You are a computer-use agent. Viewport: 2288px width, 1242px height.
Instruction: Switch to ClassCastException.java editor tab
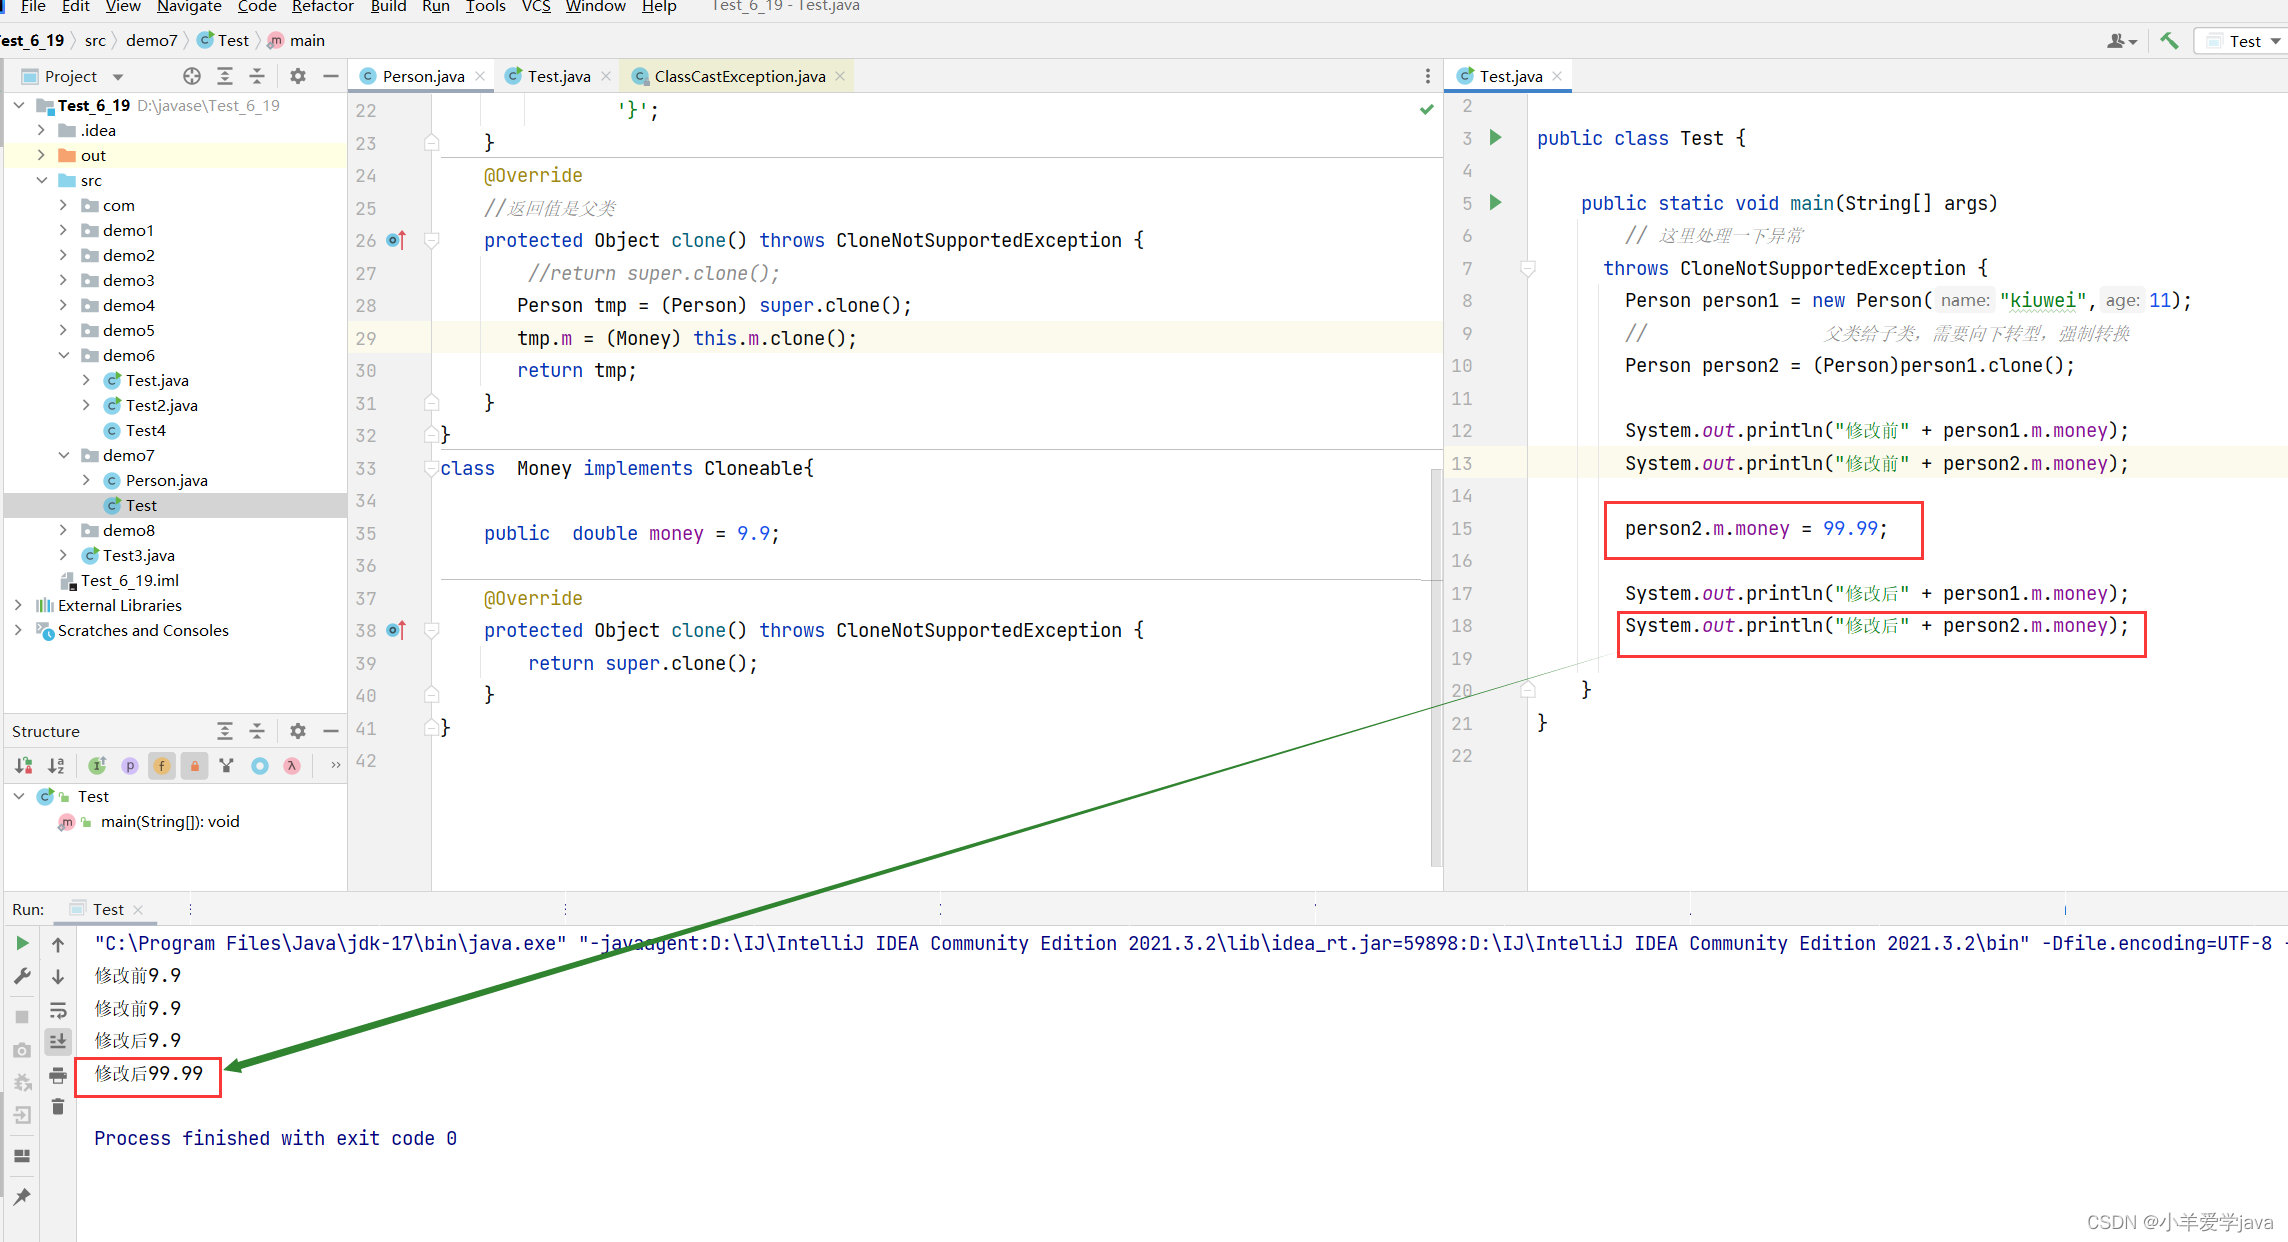click(739, 76)
